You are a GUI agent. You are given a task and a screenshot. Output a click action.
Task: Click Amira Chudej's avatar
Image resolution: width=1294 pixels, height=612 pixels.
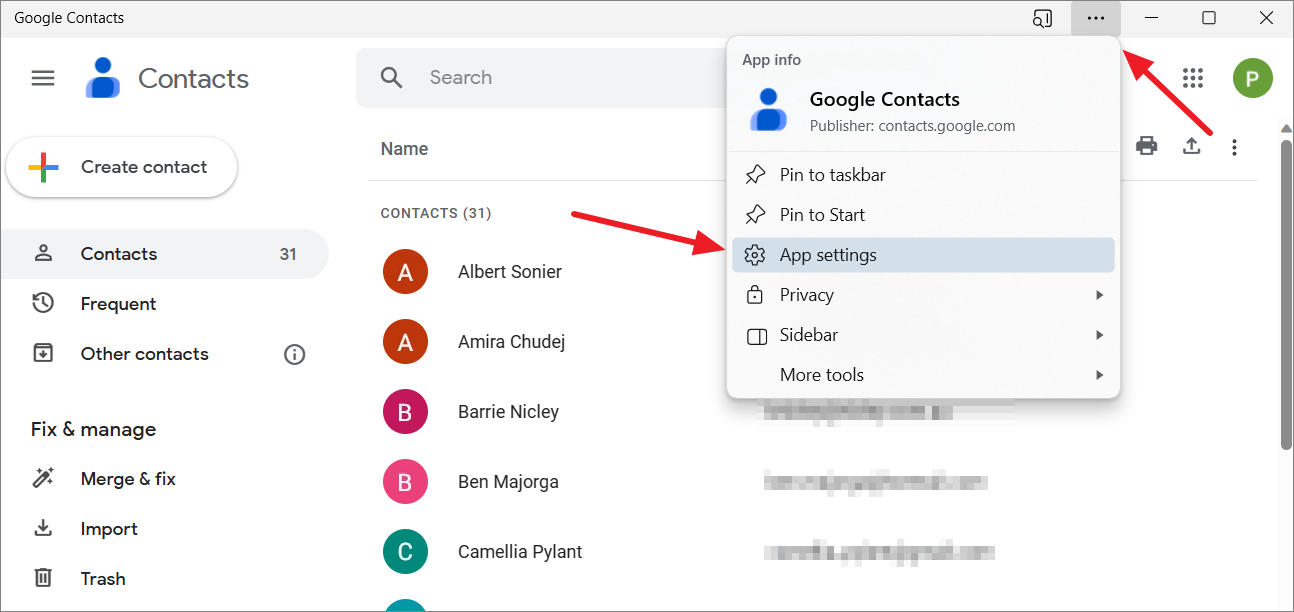pos(405,342)
